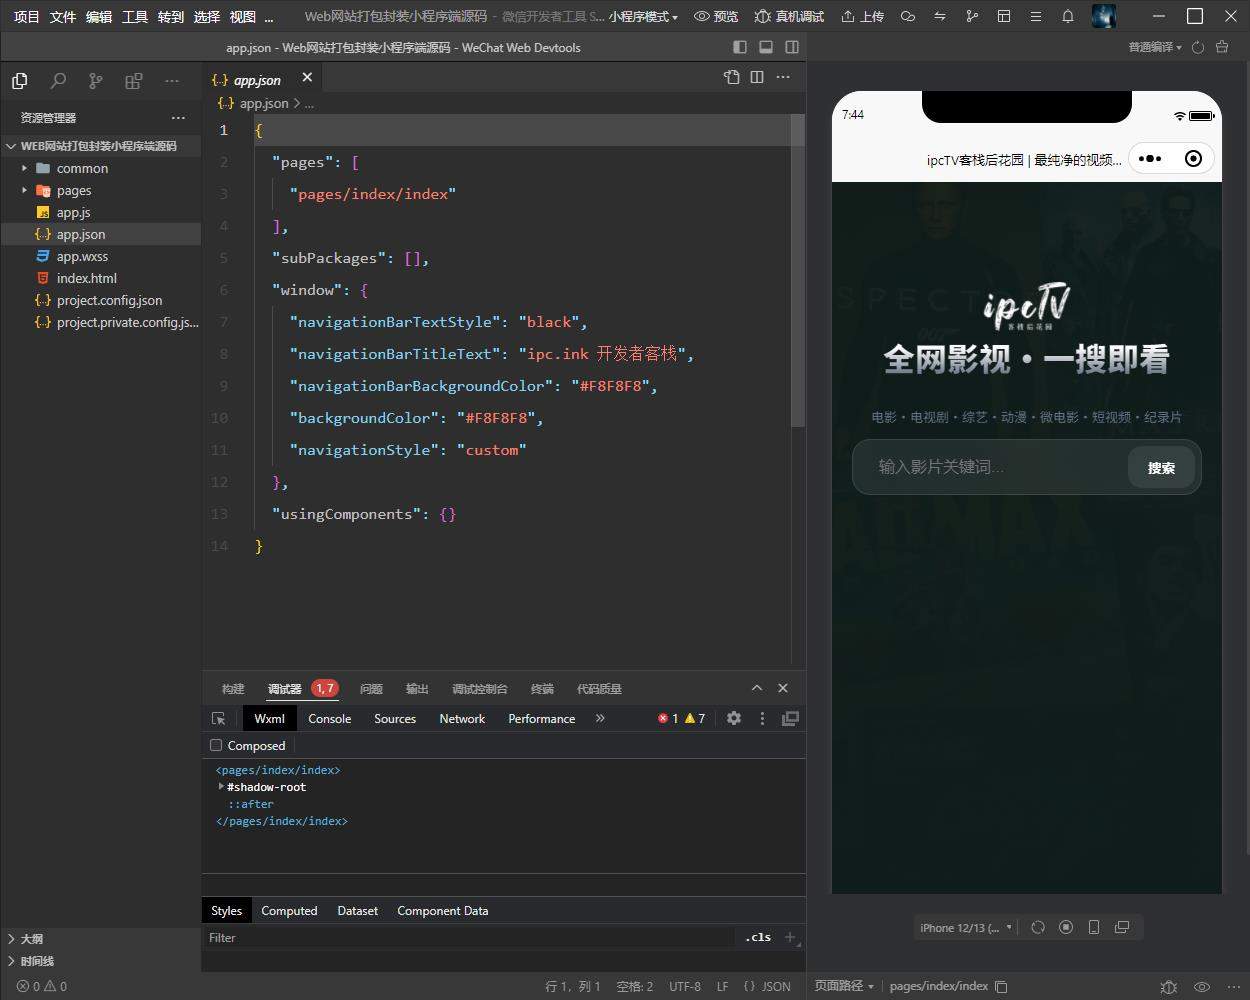Viewport: 1250px width, 1000px height.
Task: Toggle the bottom panel layout button
Action: pos(766,47)
